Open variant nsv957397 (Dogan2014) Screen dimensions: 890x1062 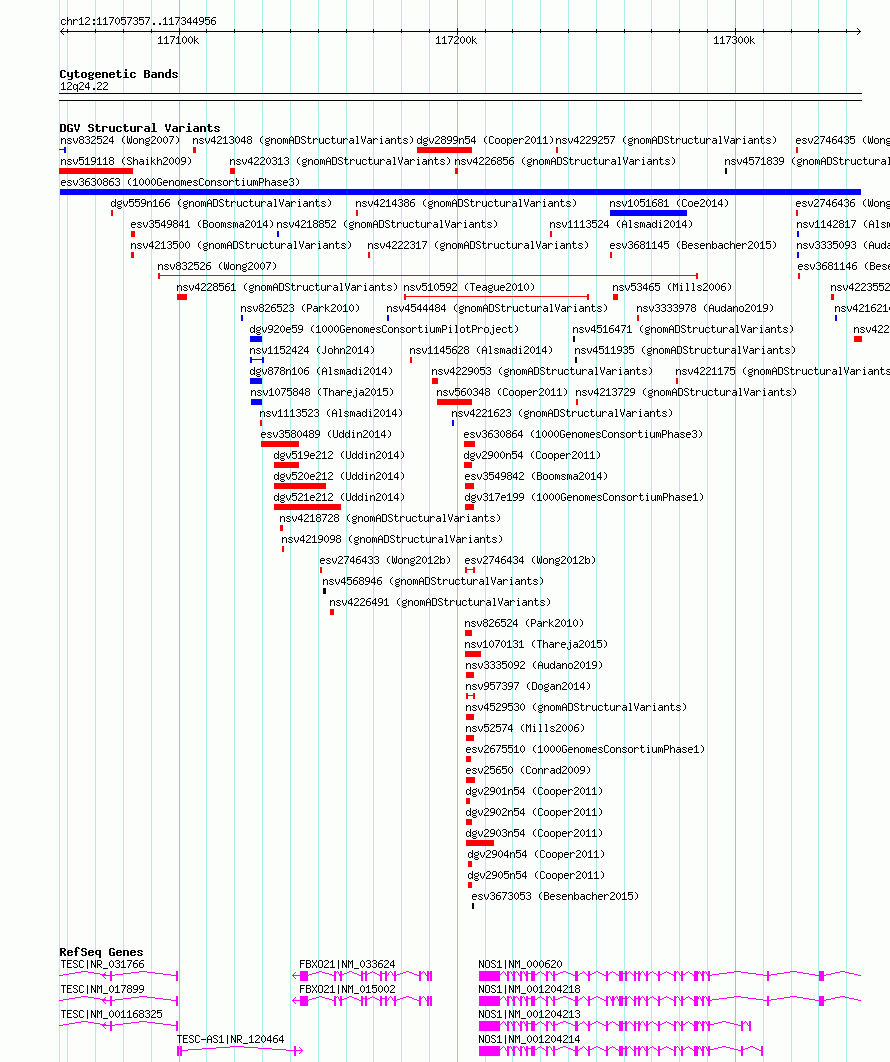click(528, 686)
